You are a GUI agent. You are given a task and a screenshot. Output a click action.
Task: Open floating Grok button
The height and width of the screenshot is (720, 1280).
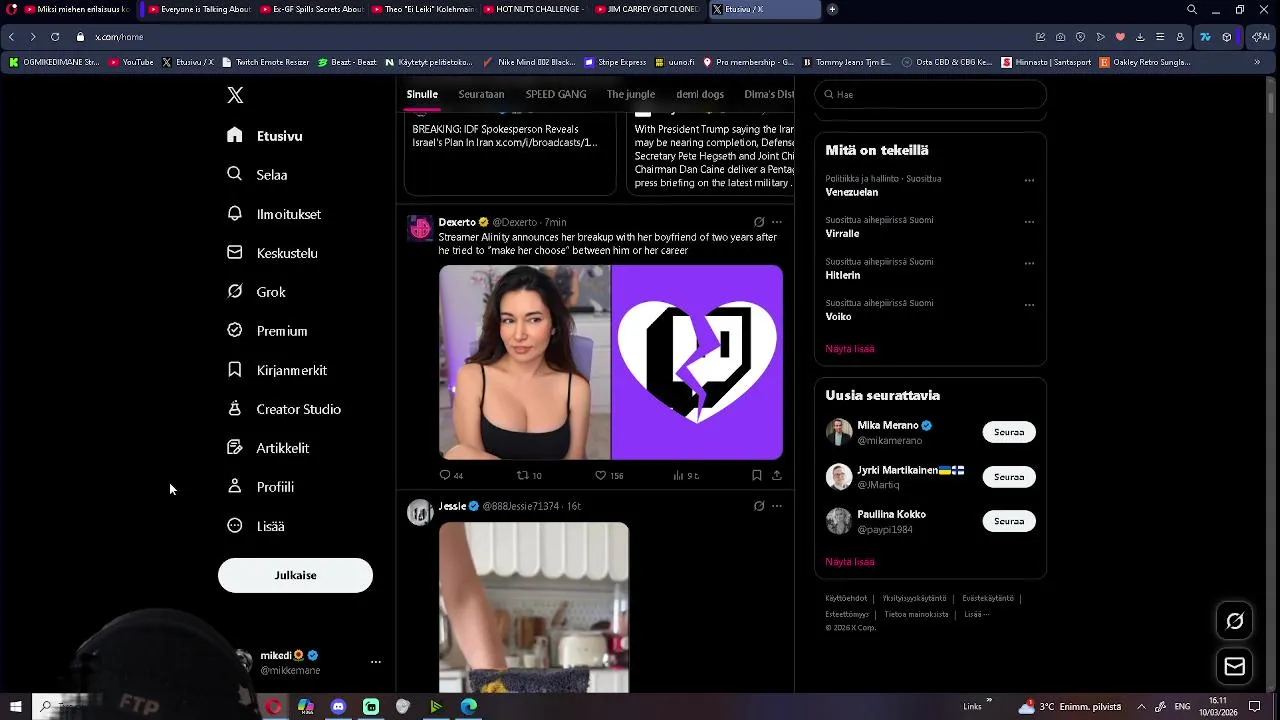1235,622
